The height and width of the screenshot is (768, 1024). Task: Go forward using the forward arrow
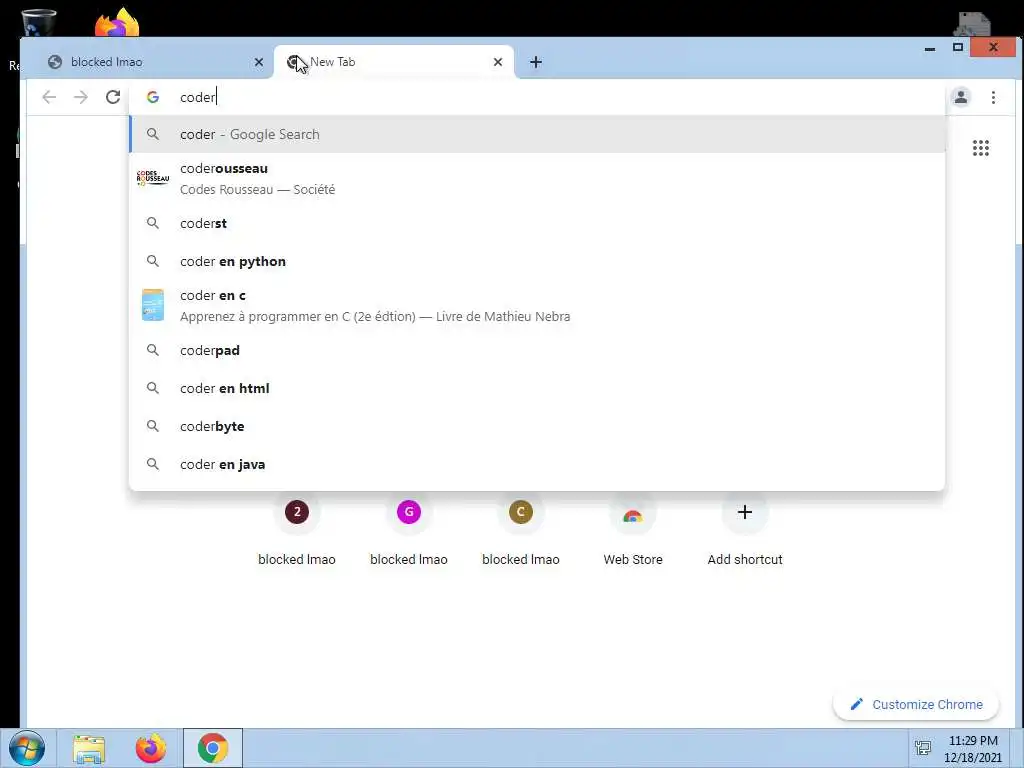click(x=80, y=97)
